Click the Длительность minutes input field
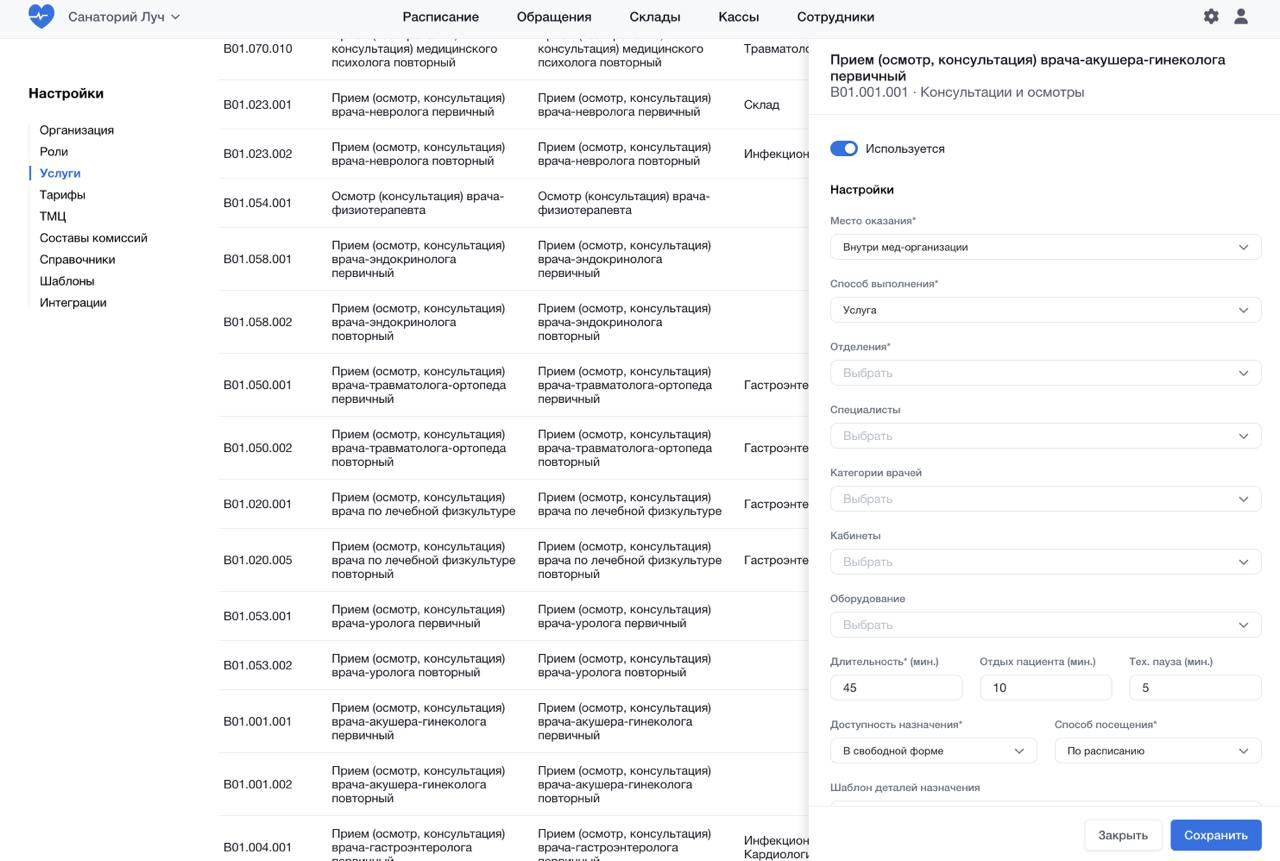Viewport: 1280px width, 861px height. point(896,688)
